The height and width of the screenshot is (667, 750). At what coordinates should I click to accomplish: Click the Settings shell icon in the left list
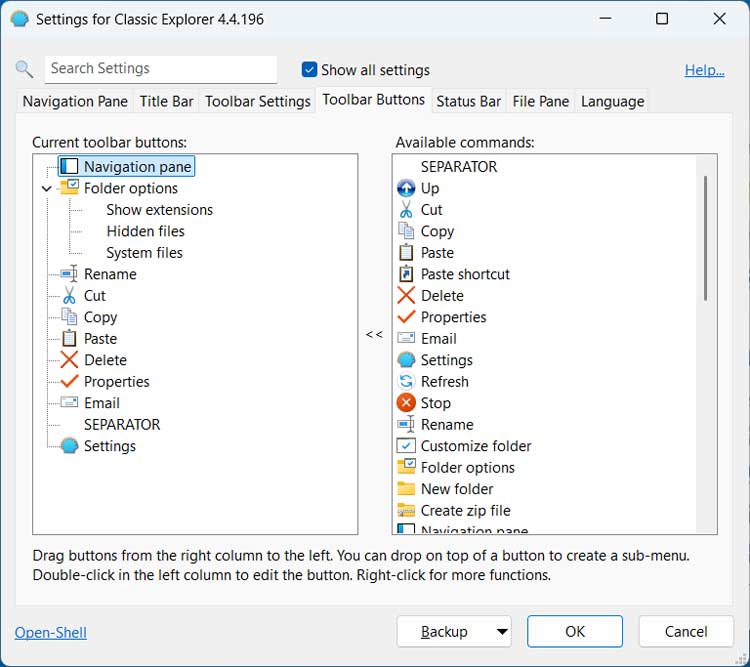tap(69, 445)
